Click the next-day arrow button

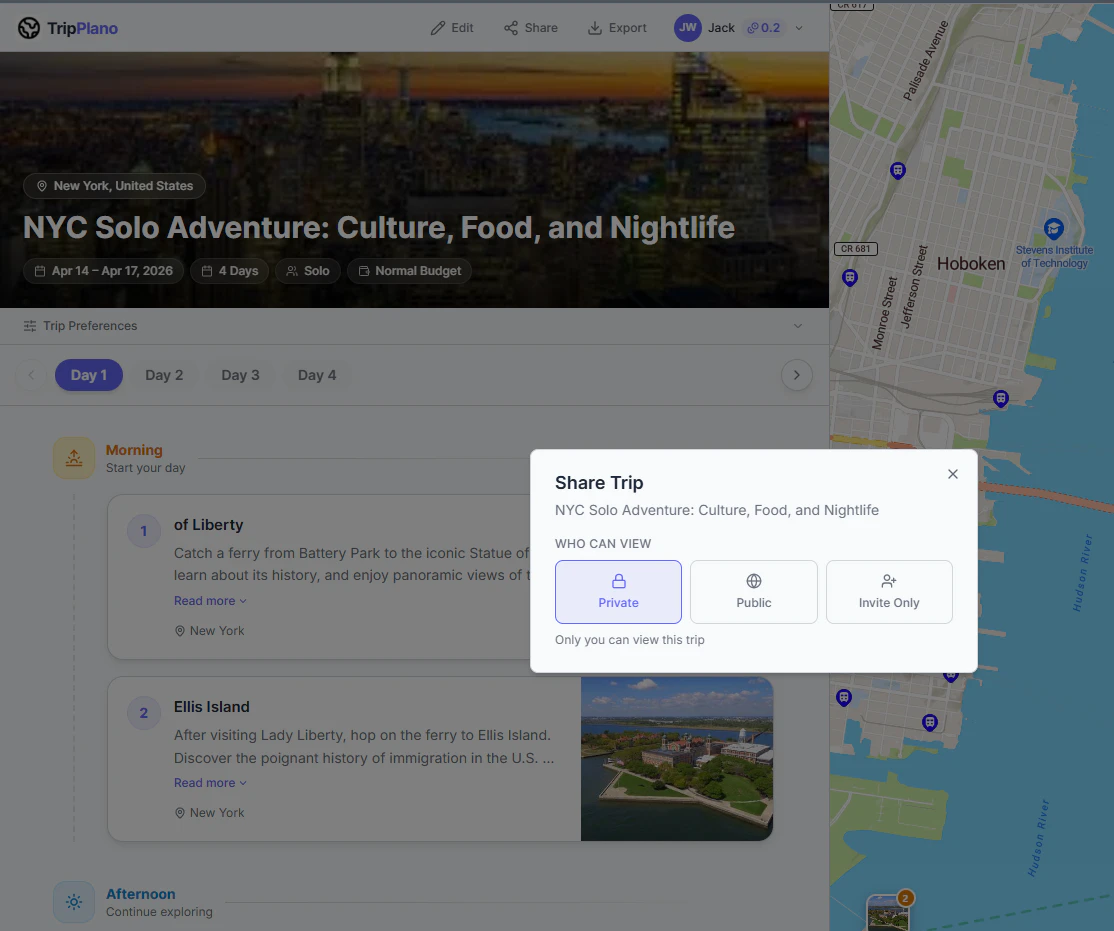[796, 374]
